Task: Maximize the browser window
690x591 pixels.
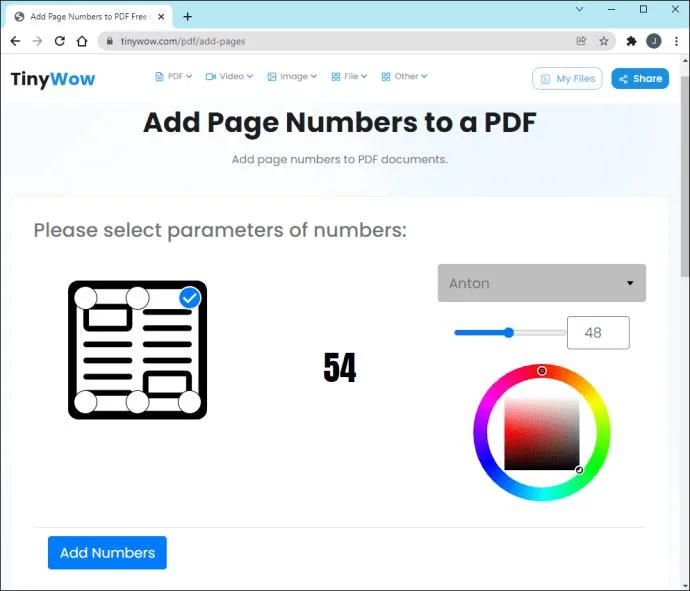Action: [643, 9]
